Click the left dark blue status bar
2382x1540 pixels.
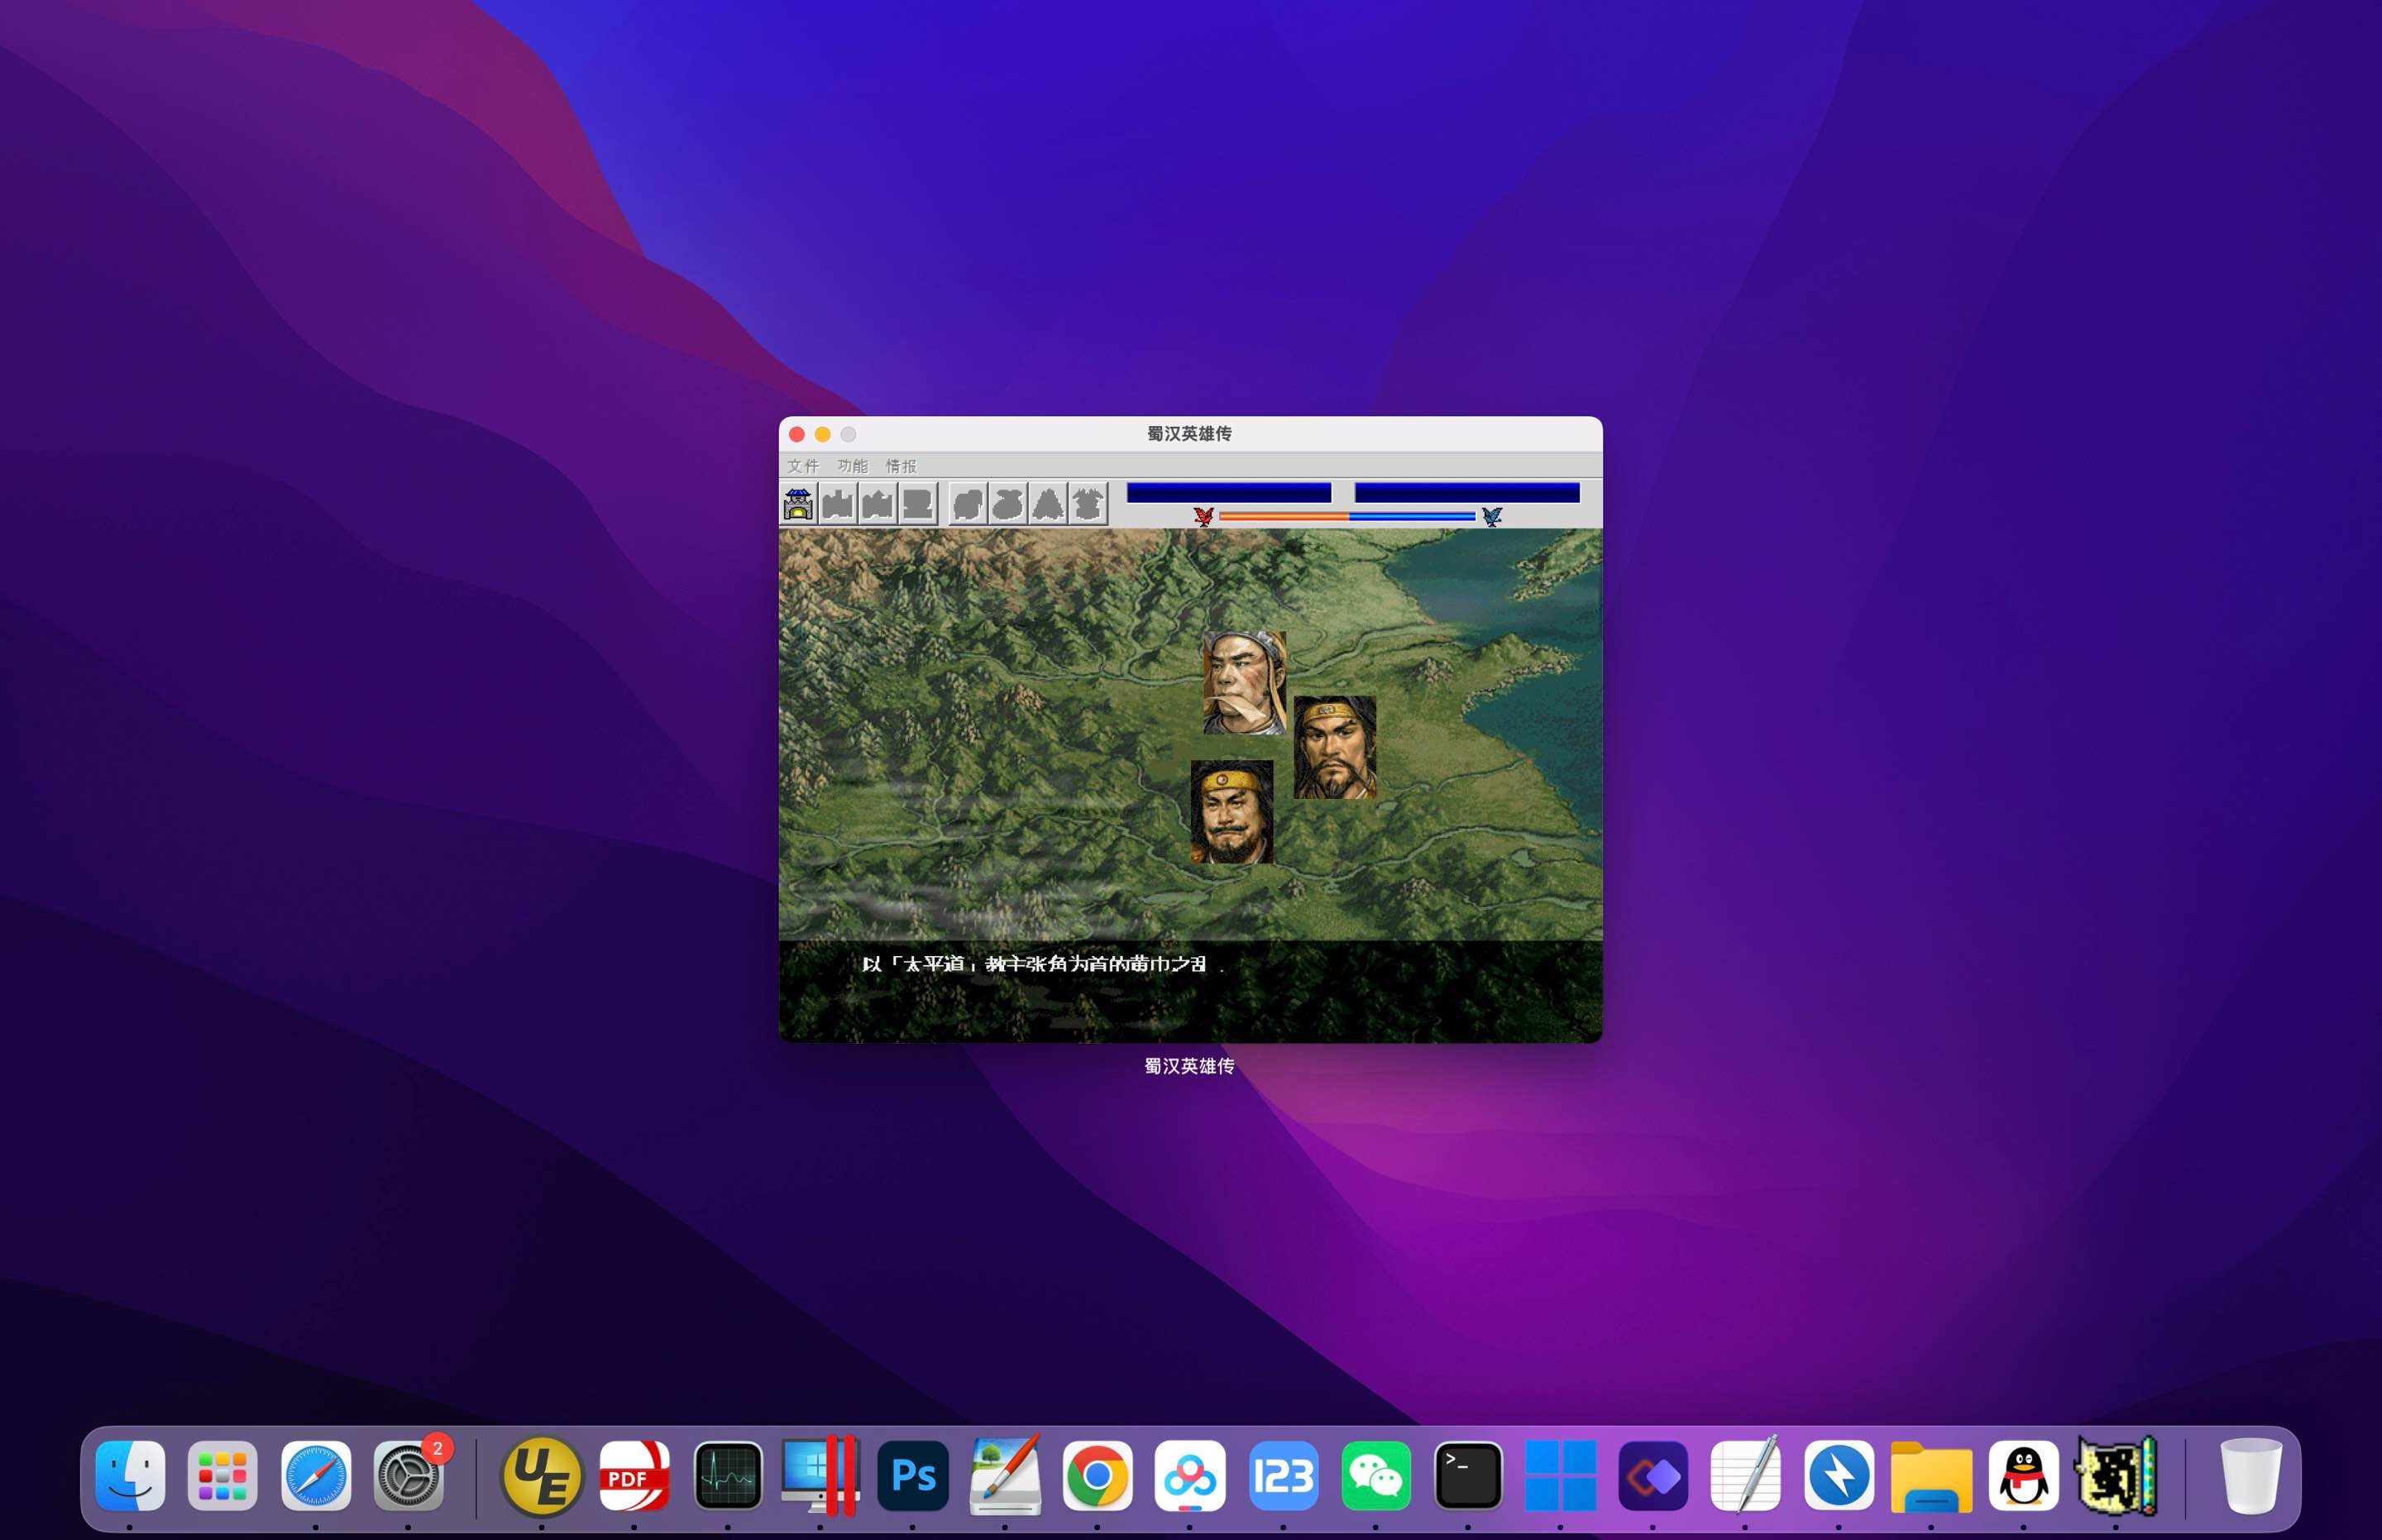tap(1229, 492)
